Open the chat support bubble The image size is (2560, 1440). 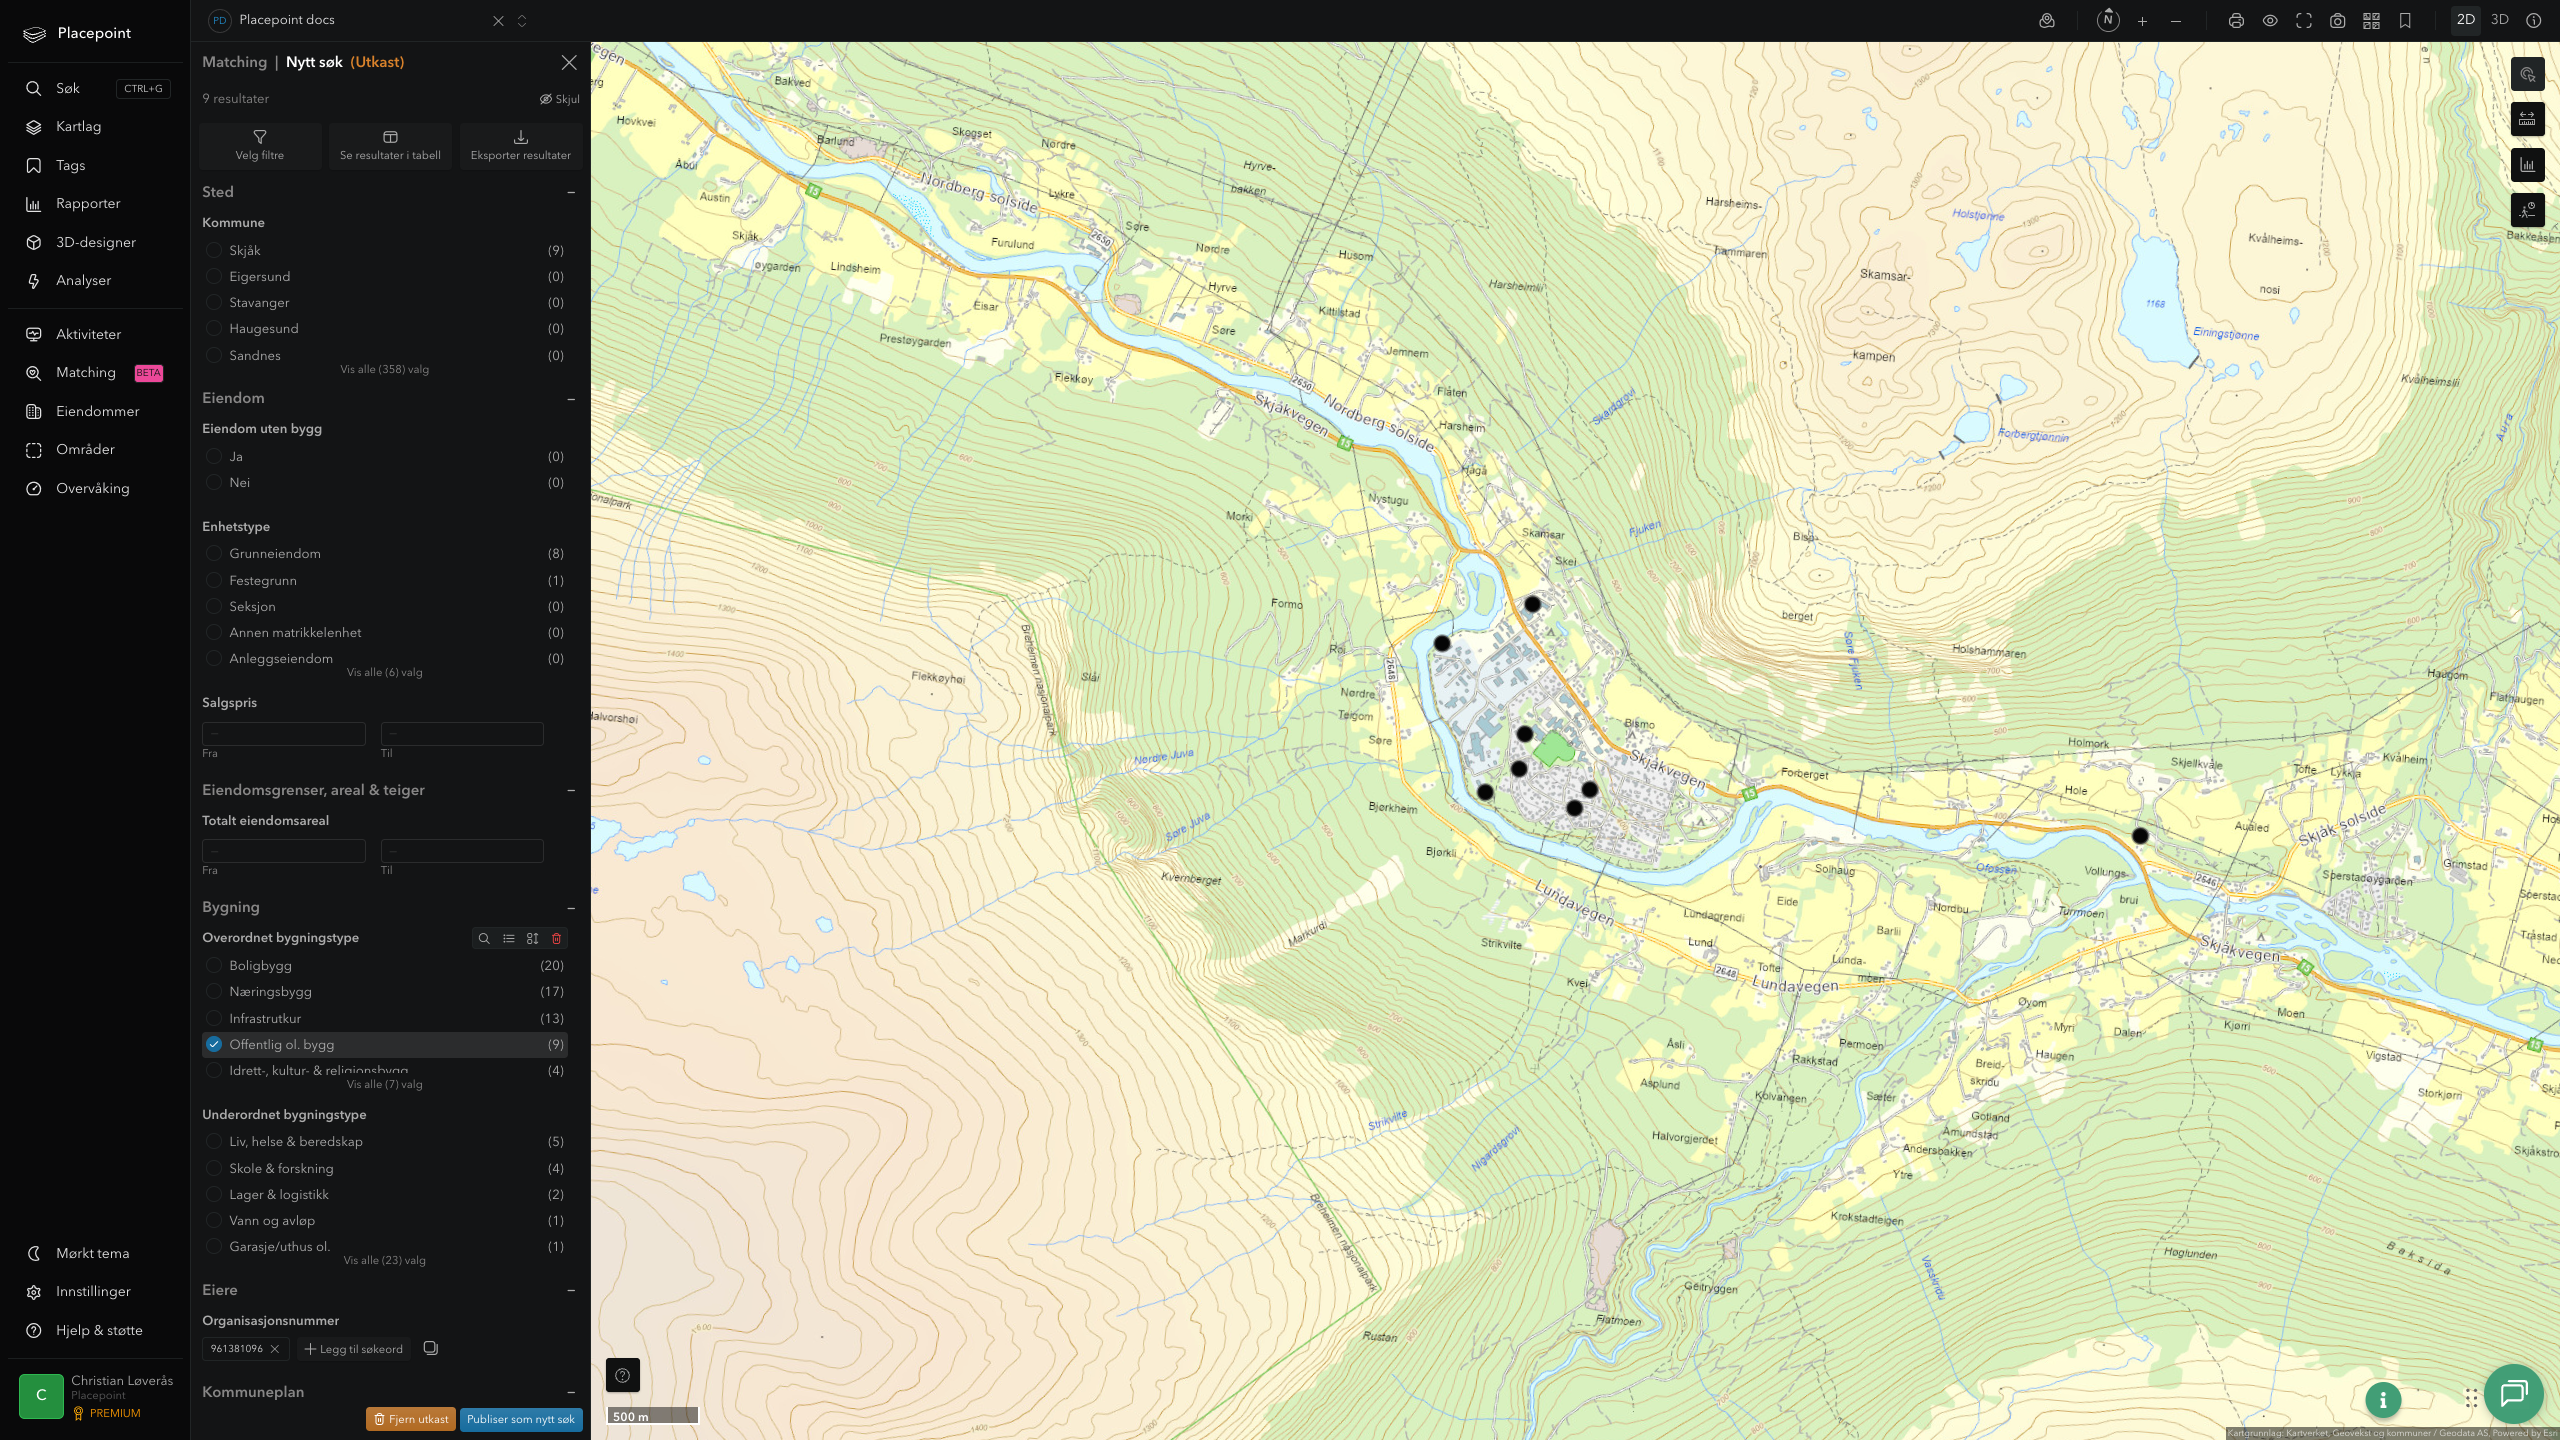[2513, 1393]
